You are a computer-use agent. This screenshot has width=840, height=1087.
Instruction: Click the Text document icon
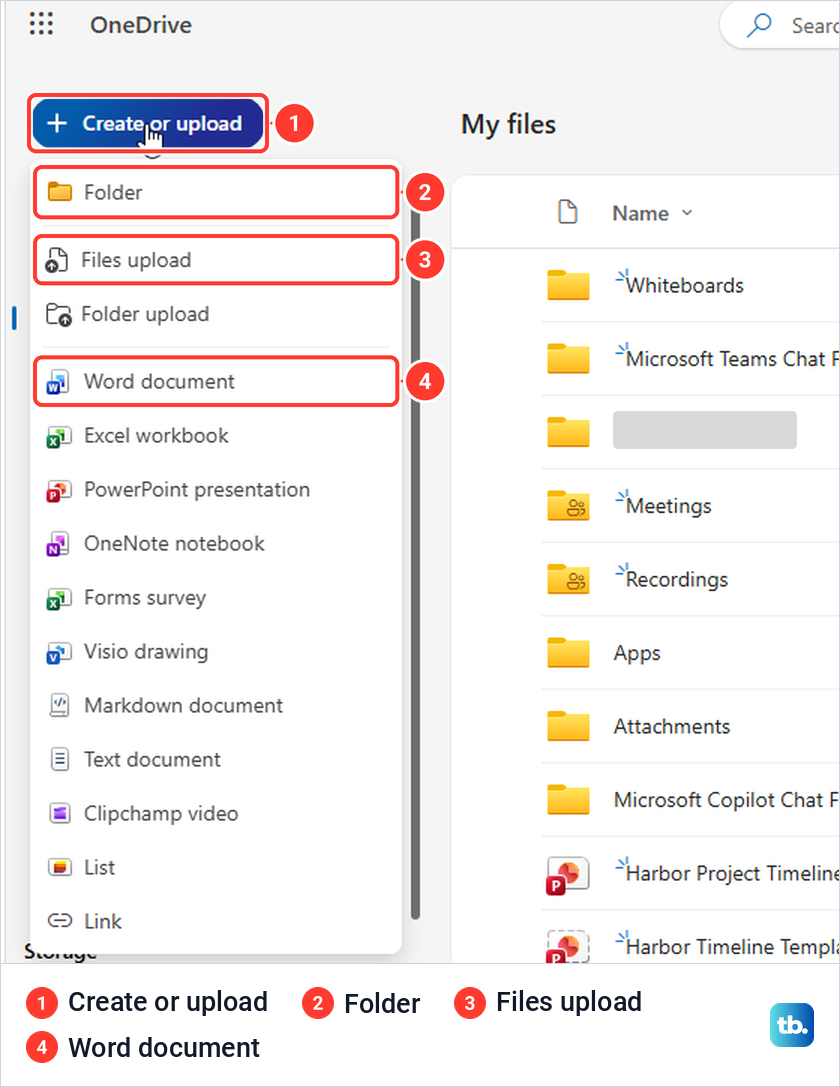tap(60, 760)
